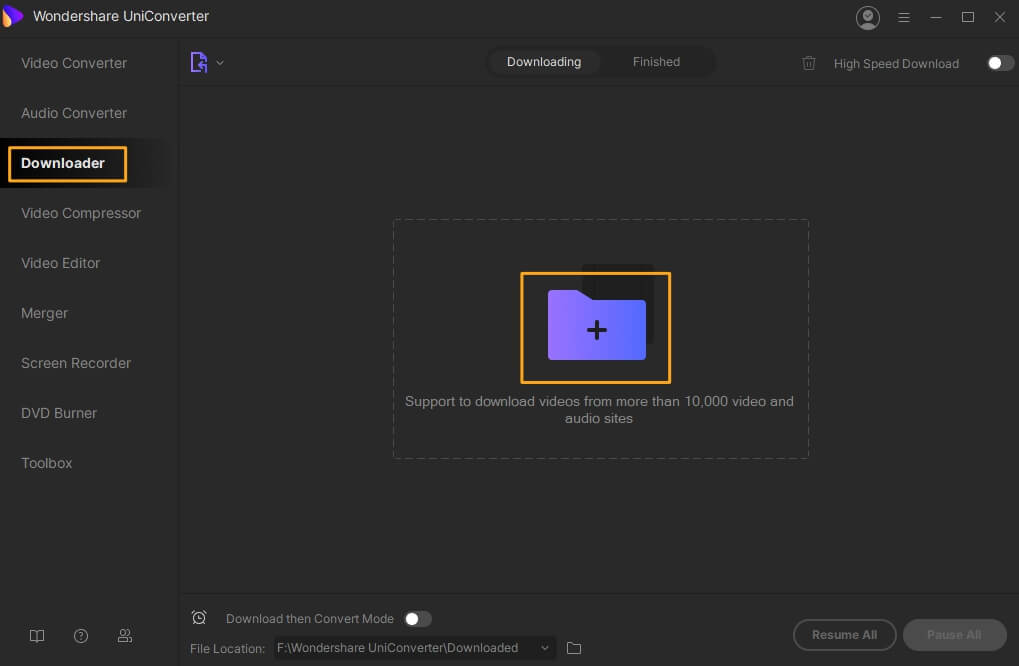Toggle Download then Convert Mode switch
The image size is (1019, 666).
point(417,619)
